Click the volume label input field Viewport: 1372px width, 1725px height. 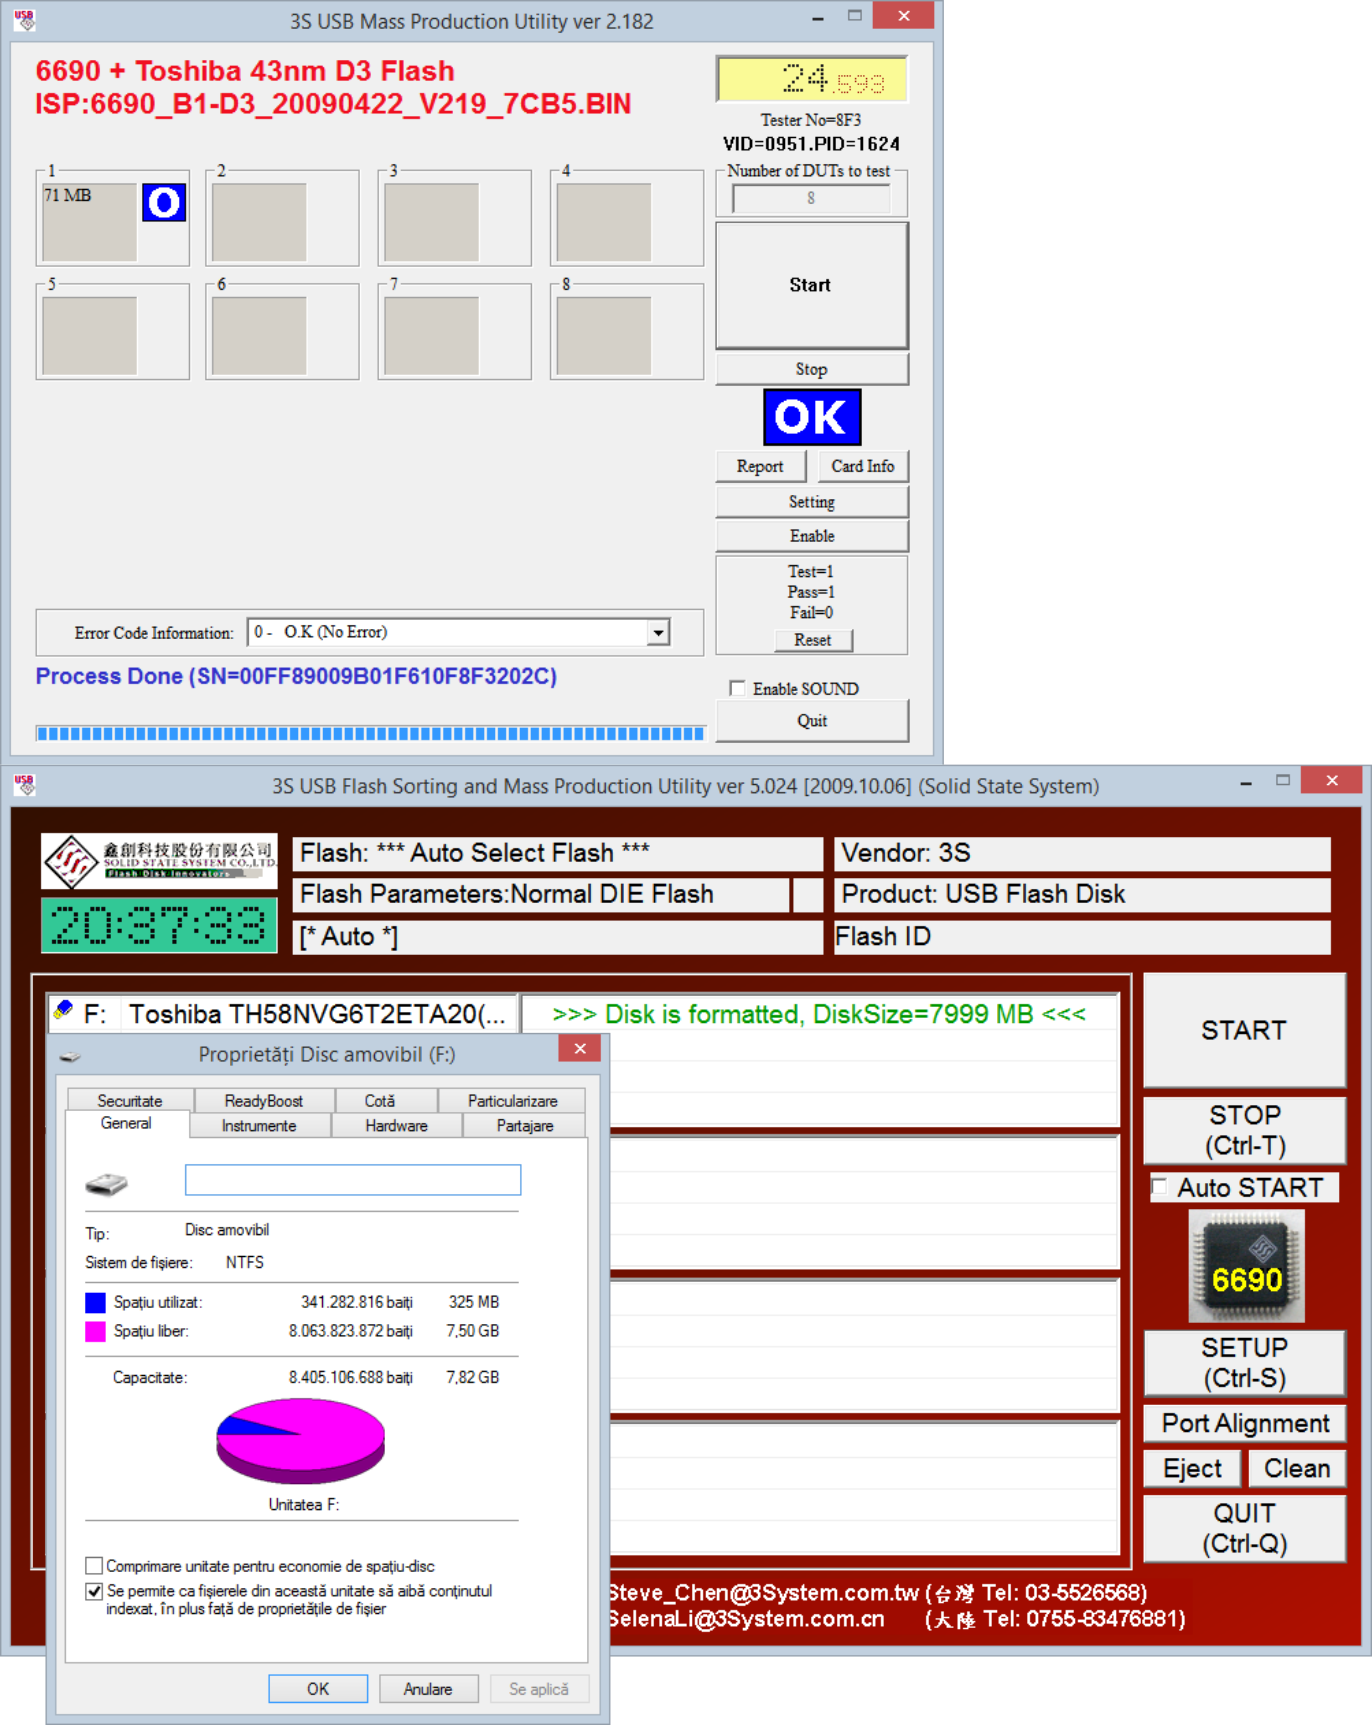[x=353, y=1180]
